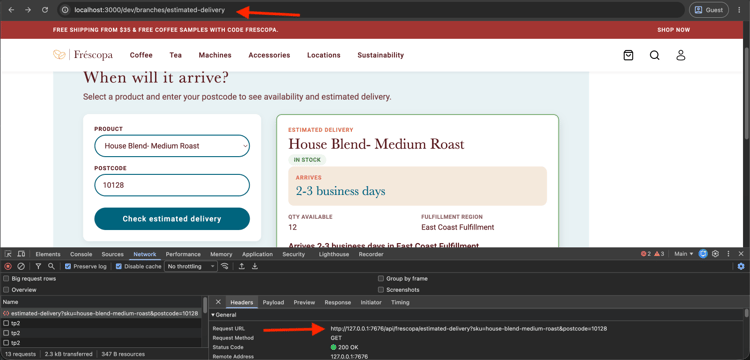750x360 pixels.
Task: Clear the network log
Action: pyautogui.click(x=21, y=266)
